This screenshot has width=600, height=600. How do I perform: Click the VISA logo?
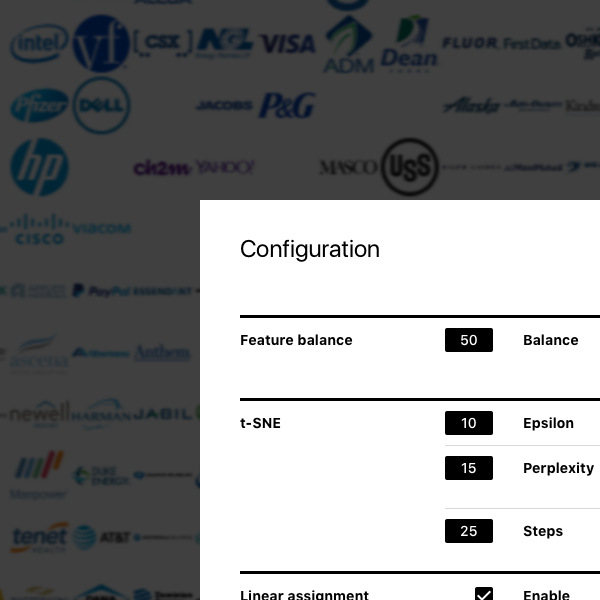point(288,43)
